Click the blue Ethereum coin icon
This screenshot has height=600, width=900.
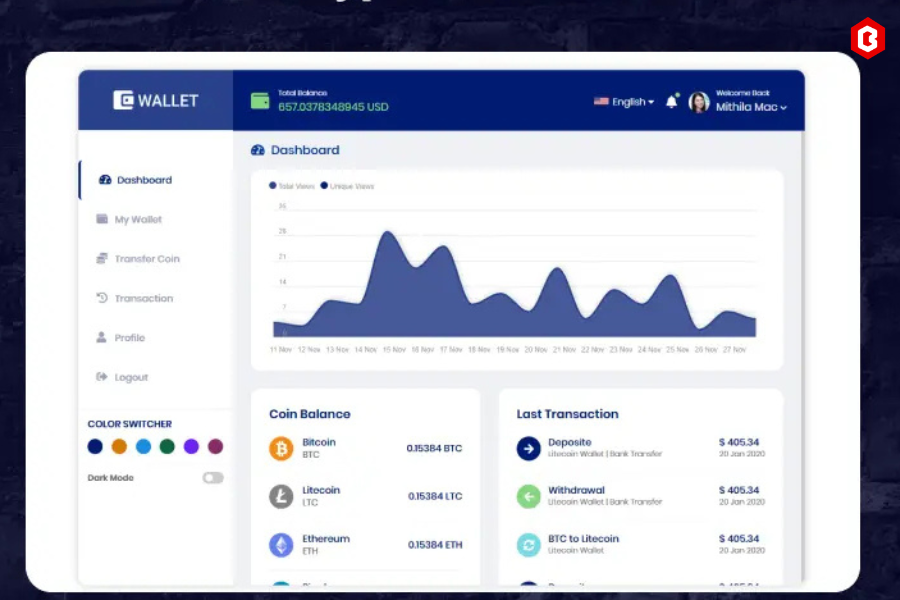coord(281,545)
